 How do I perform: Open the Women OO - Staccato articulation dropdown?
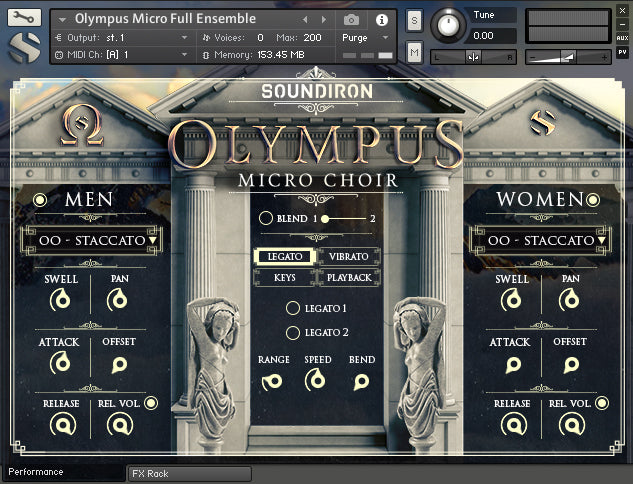pos(540,240)
